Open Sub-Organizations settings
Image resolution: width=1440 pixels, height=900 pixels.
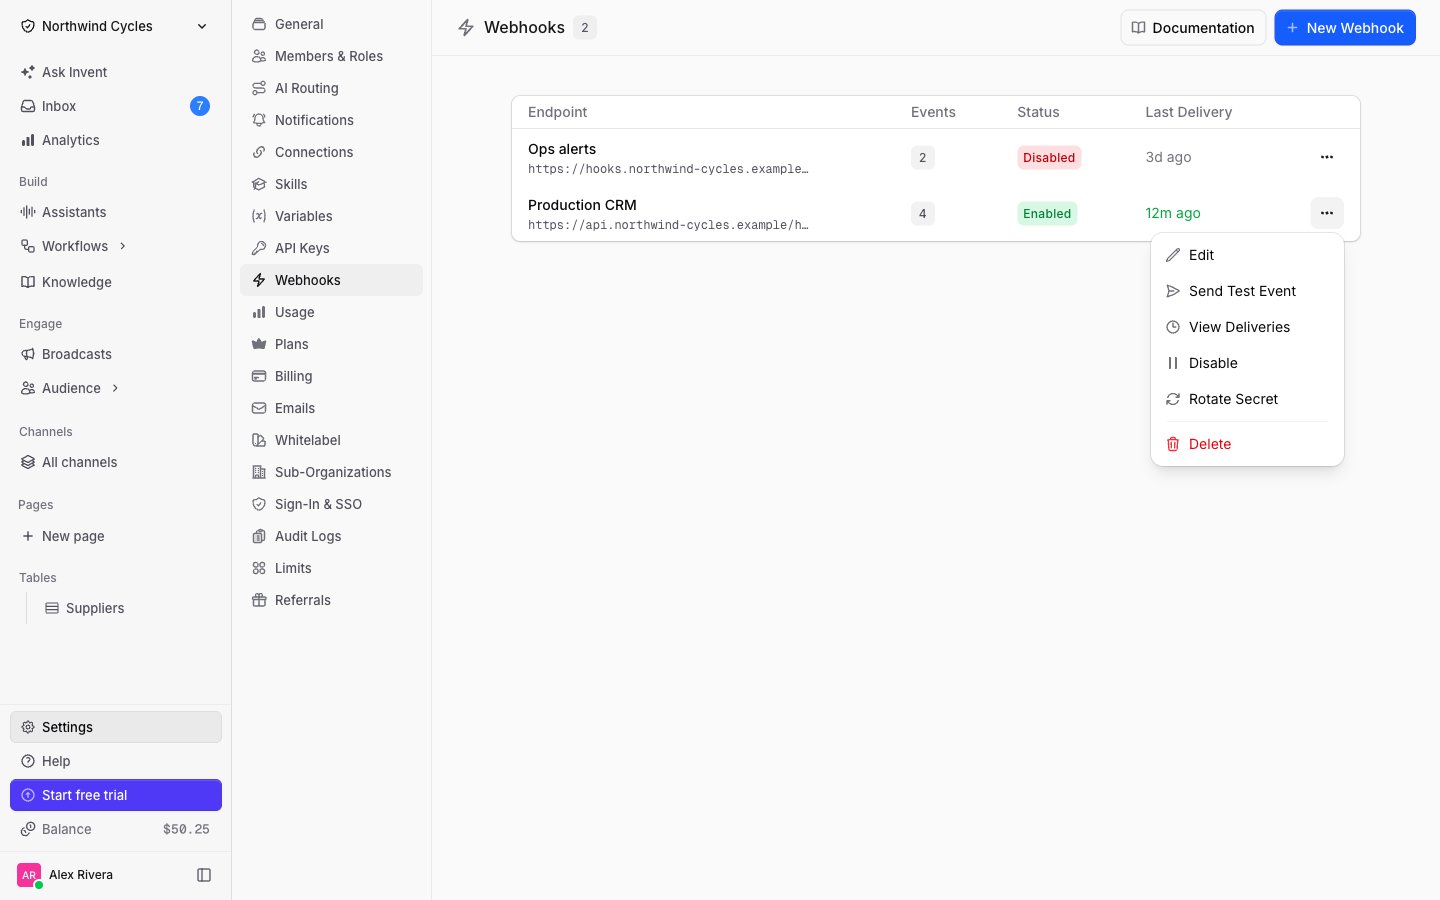331,472
